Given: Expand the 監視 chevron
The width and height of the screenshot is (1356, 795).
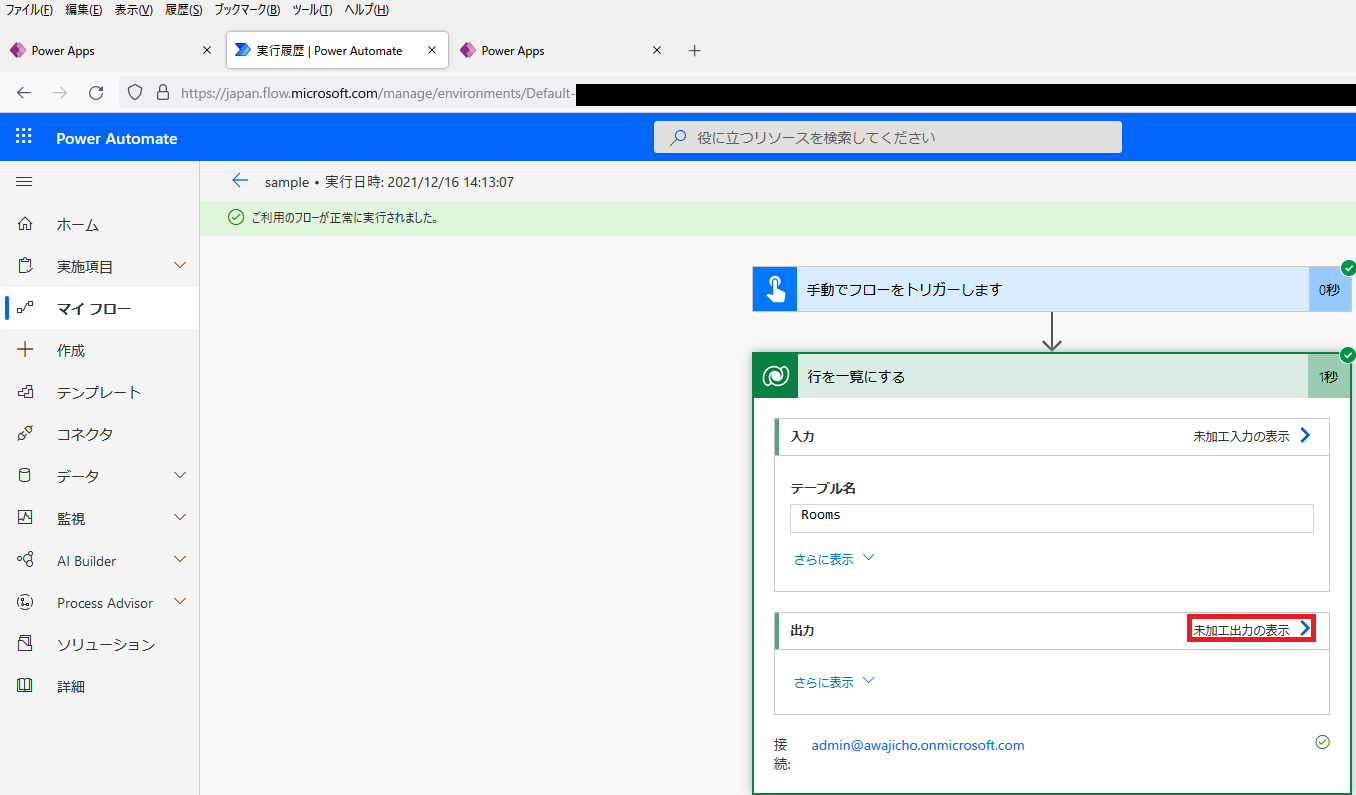Looking at the screenshot, I should coord(180,517).
